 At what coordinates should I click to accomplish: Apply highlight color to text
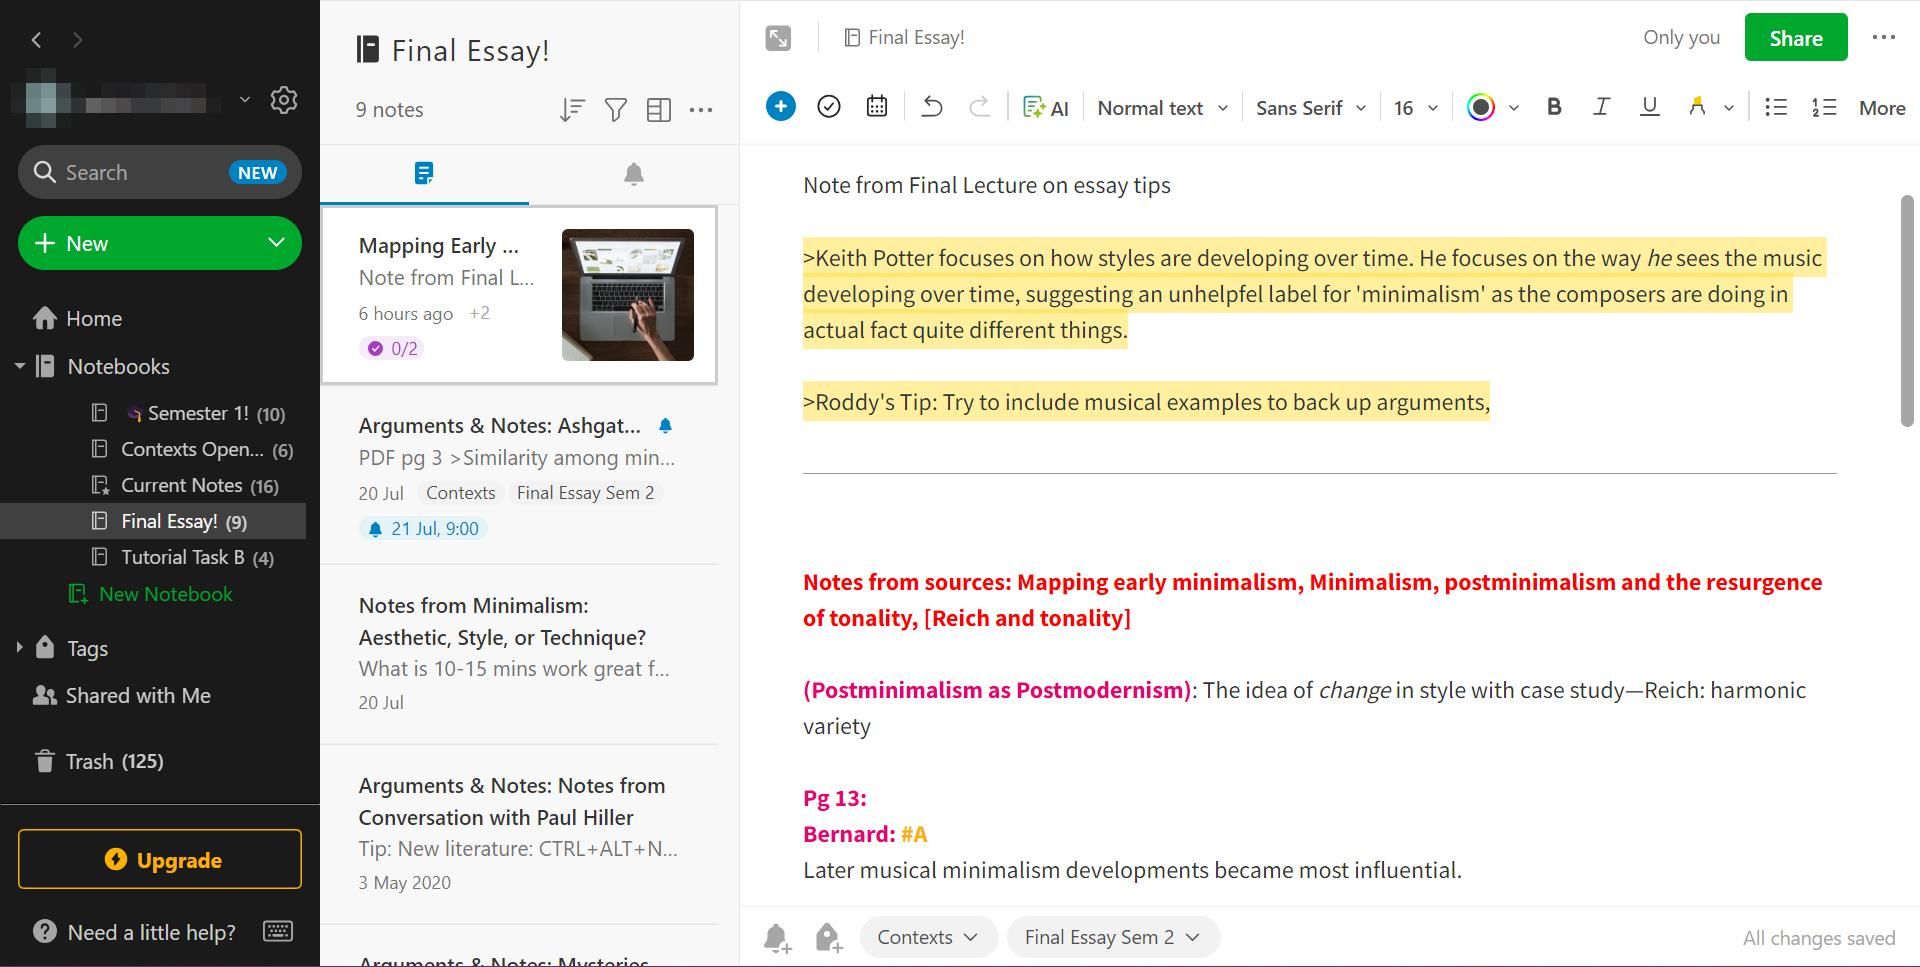(1698, 106)
